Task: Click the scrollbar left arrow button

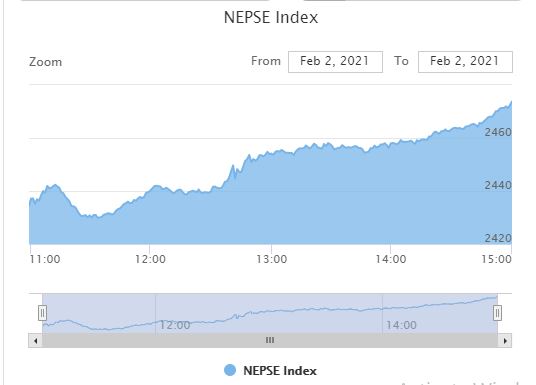Action: click(35, 341)
